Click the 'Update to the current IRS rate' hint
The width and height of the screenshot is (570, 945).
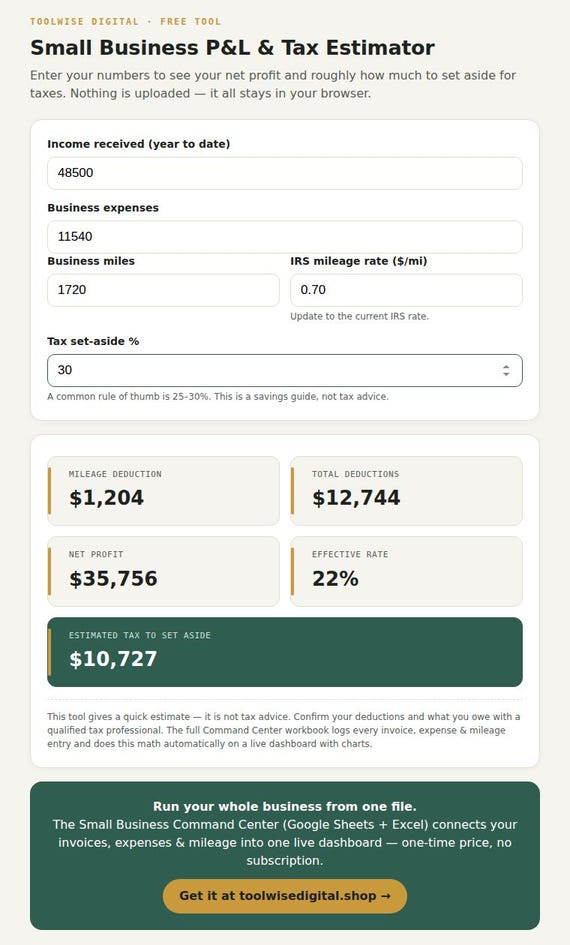[x=360, y=316]
